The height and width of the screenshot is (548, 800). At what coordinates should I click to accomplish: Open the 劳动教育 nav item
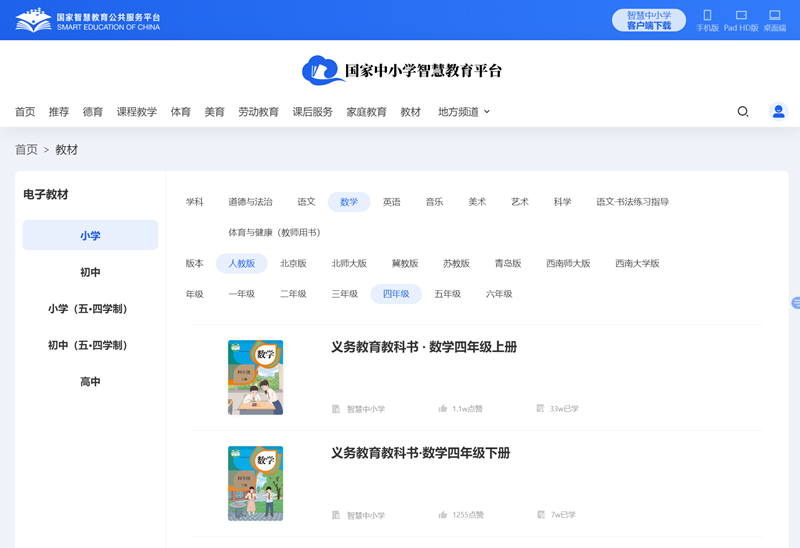(x=259, y=112)
